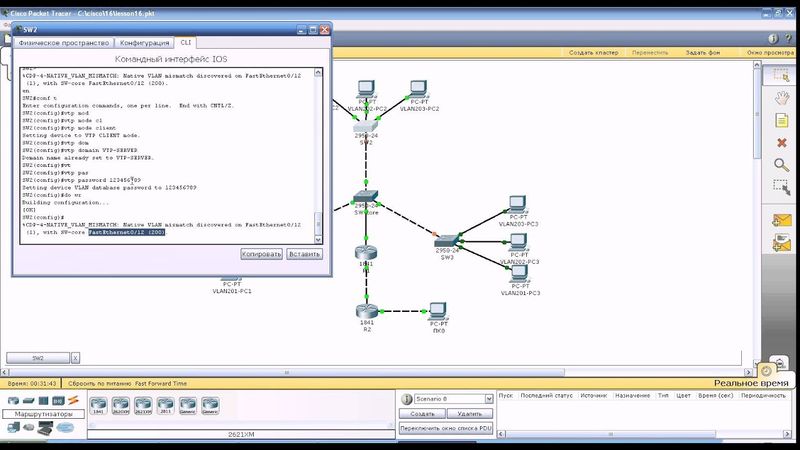Click the Копировать button

point(261,254)
